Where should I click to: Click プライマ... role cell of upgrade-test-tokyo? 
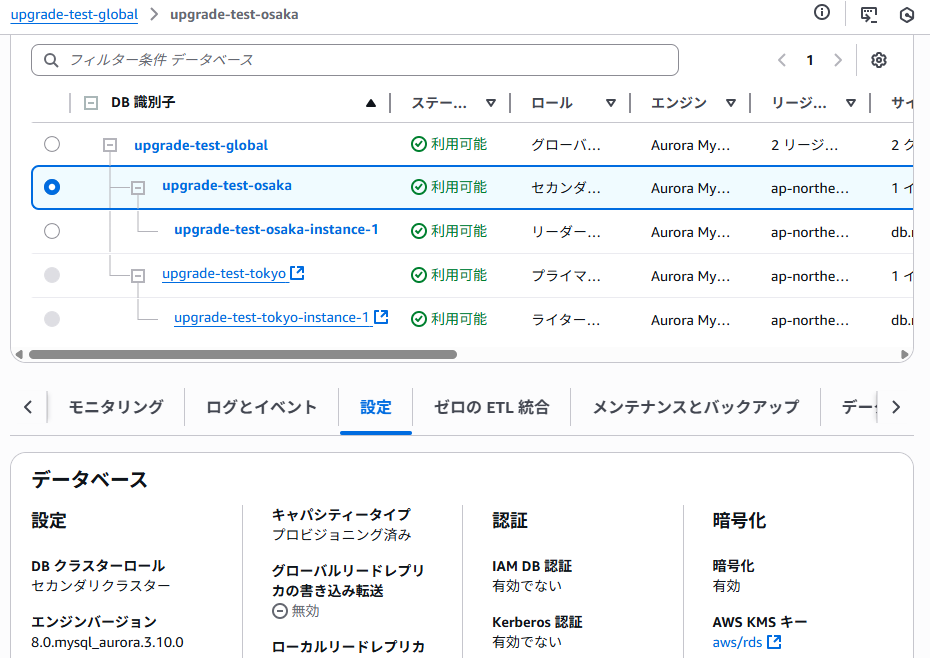point(566,276)
